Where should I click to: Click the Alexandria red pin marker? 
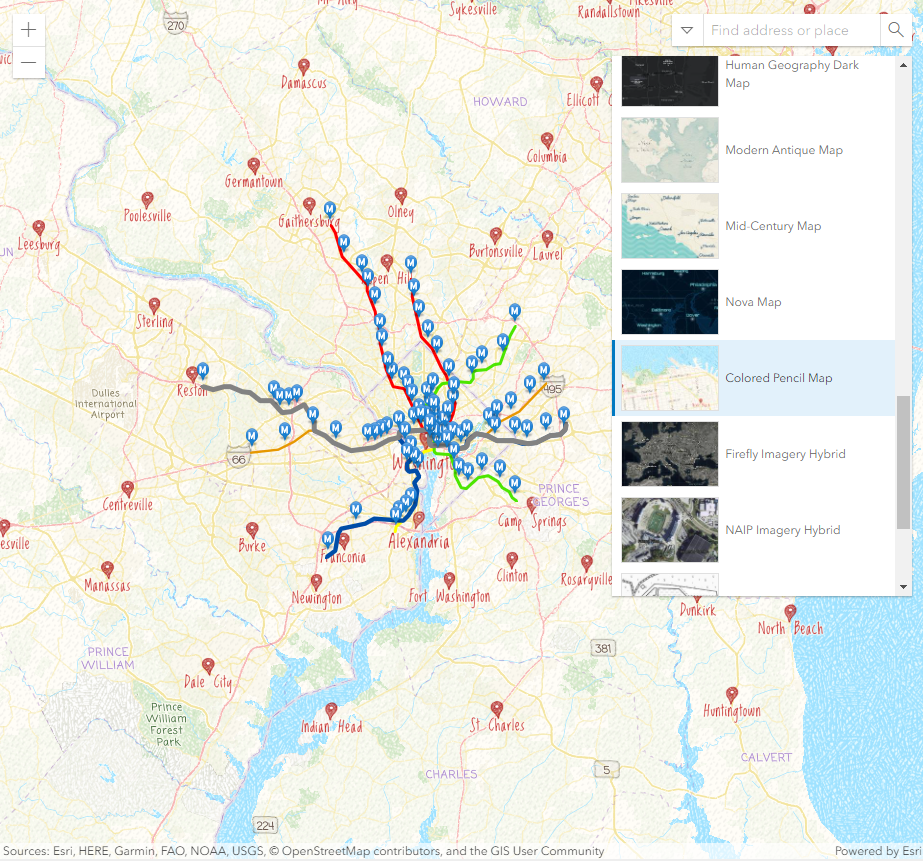pos(419,519)
